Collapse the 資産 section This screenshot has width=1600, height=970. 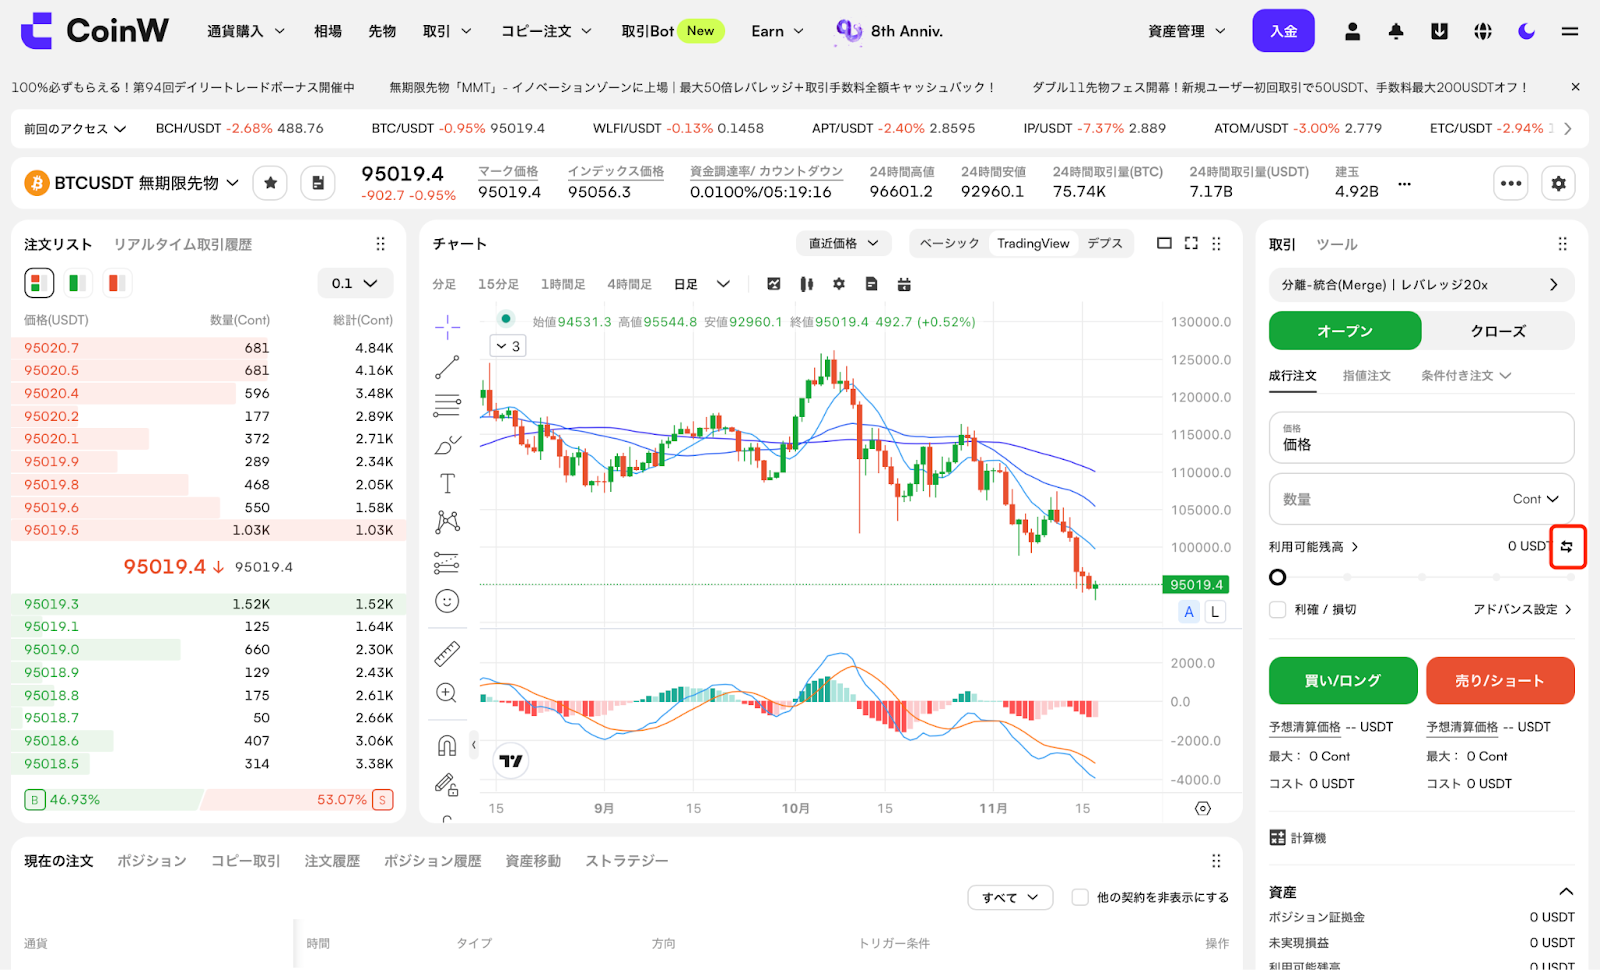(1566, 891)
